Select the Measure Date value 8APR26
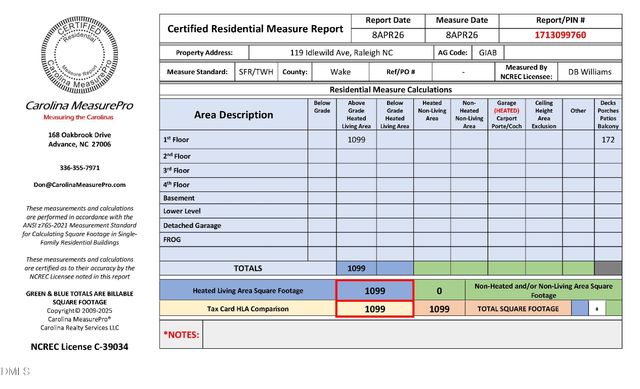The height and width of the screenshot is (389, 640). pos(462,35)
